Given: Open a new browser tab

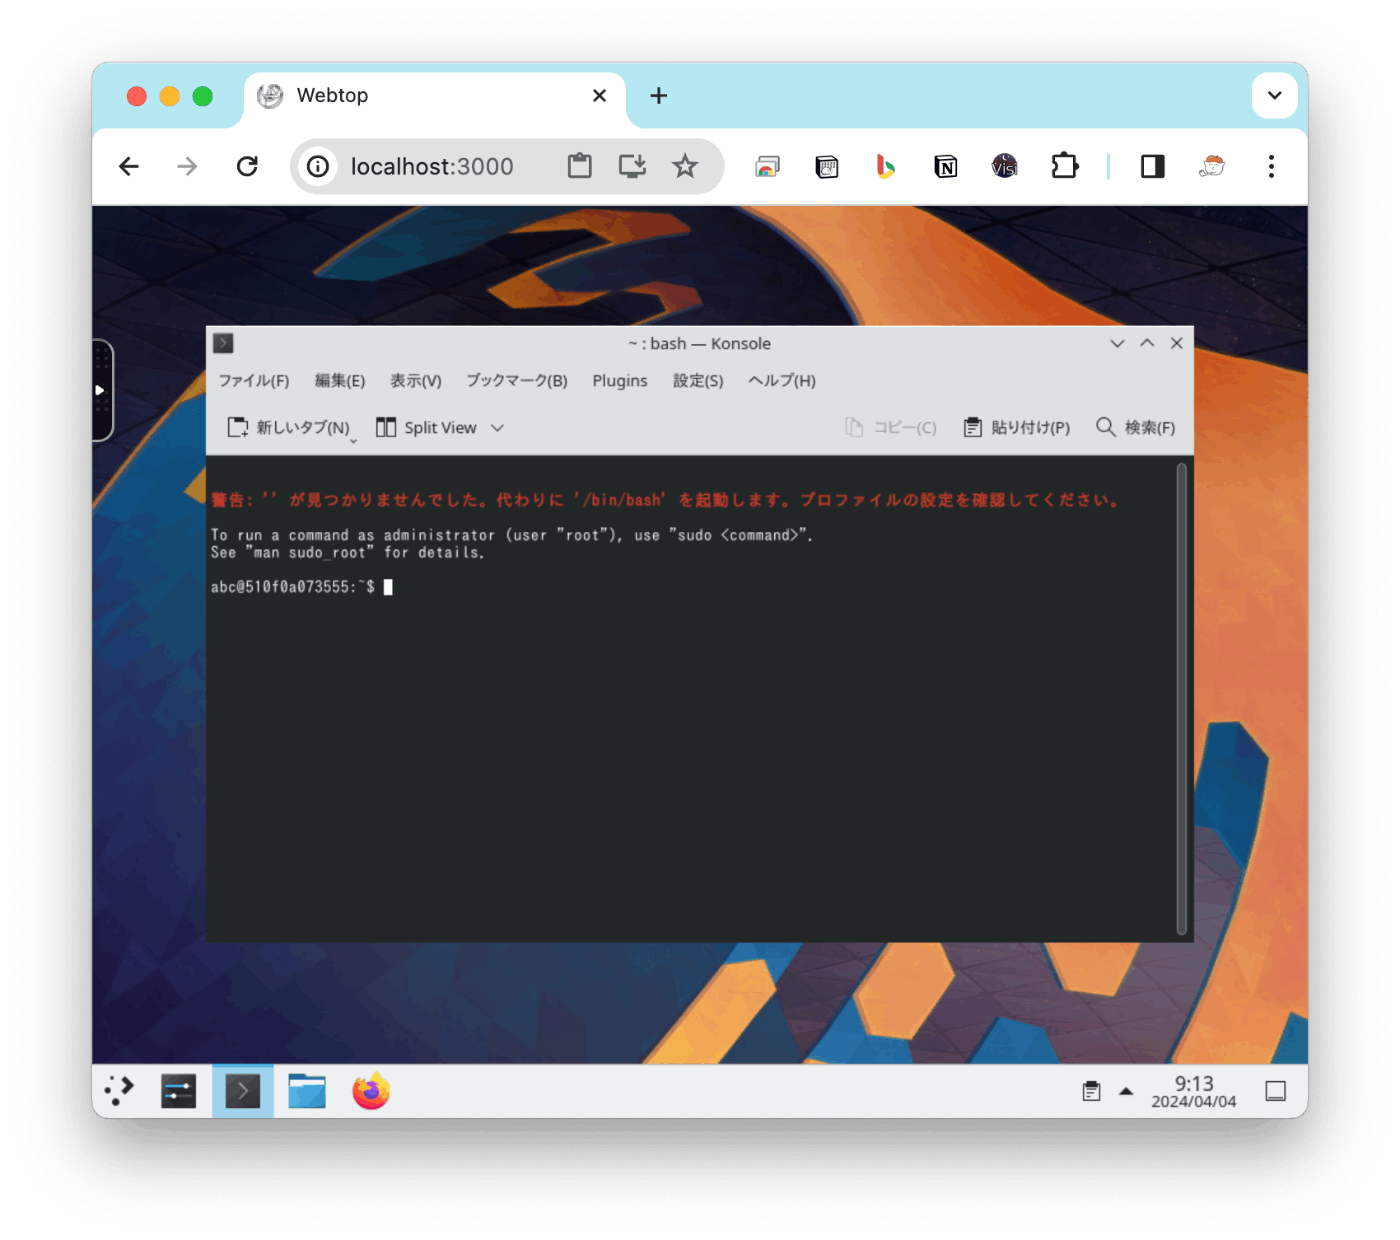Looking at the screenshot, I should coord(658,96).
